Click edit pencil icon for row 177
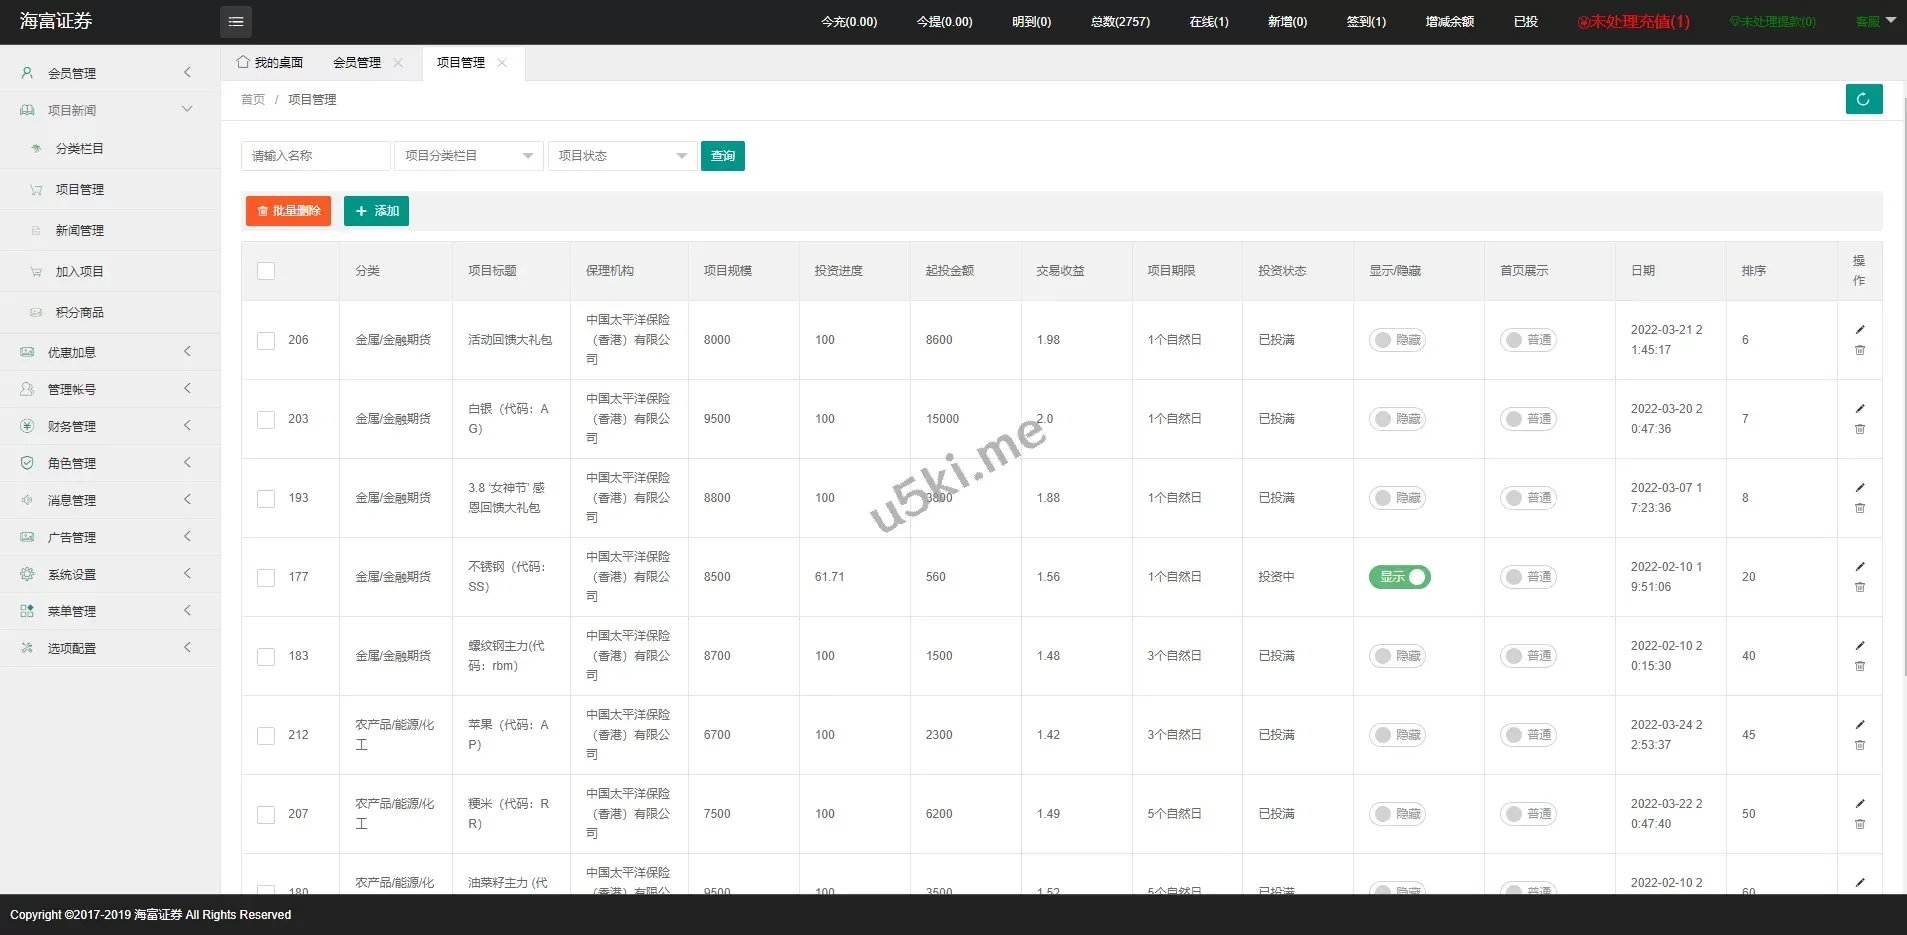Screen dimensions: 1907x935 pos(1860,567)
